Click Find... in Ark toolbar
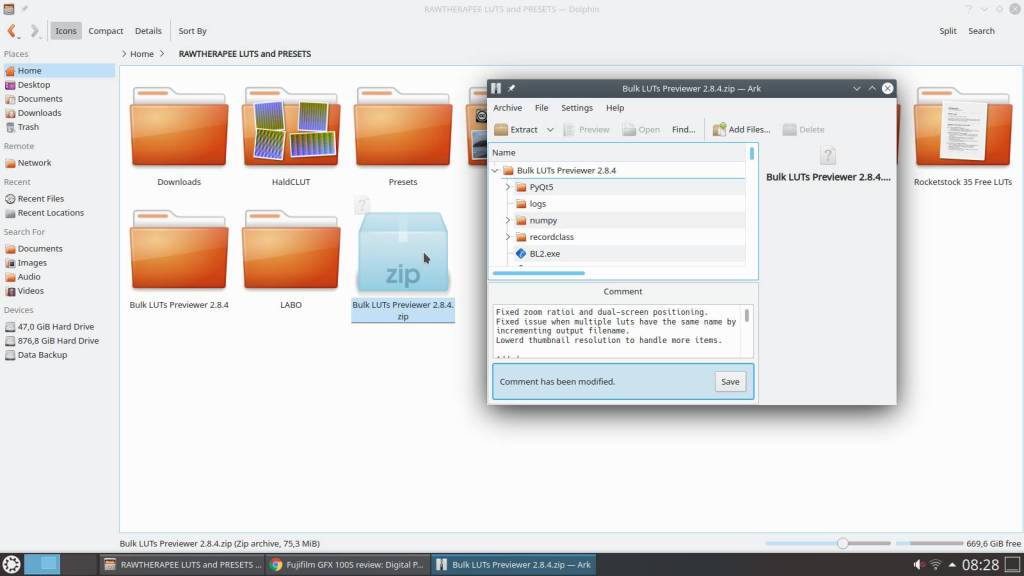 coord(683,129)
